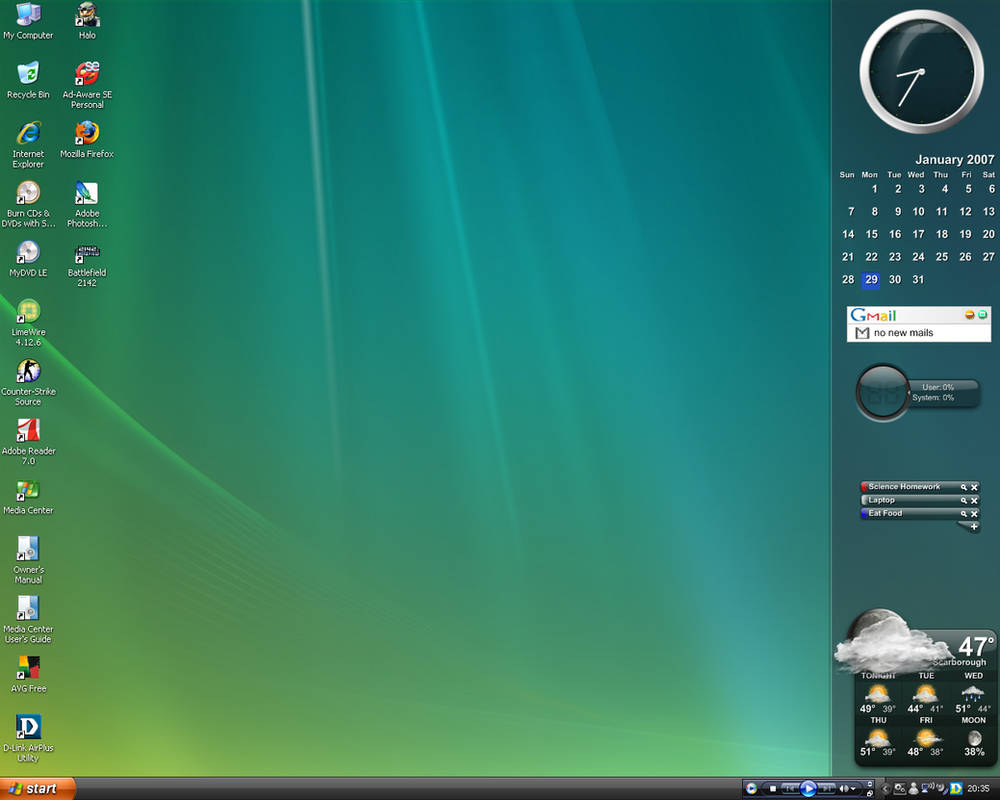Open the LimeWire 4.12.6 shortcut
This screenshot has width=1000, height=800.
[x=28, y=323]
